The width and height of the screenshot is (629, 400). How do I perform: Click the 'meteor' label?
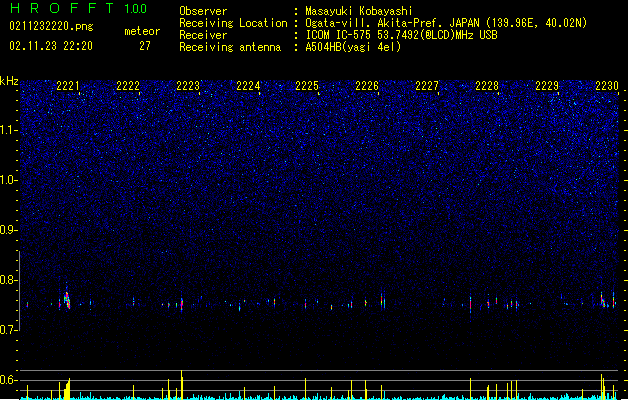pos(142,31)
